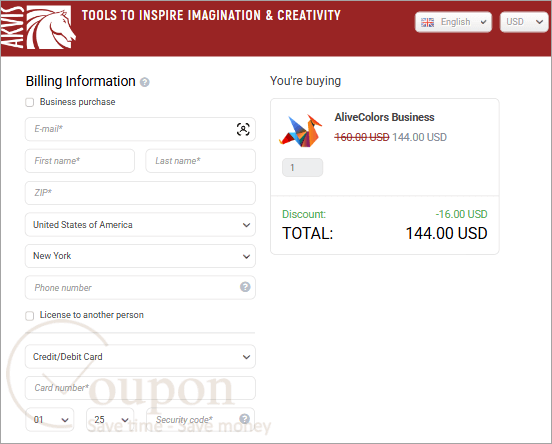Screen dimensions: 552x444
Task: Focus the ZIP code field
Action: [x=140, y=193]
